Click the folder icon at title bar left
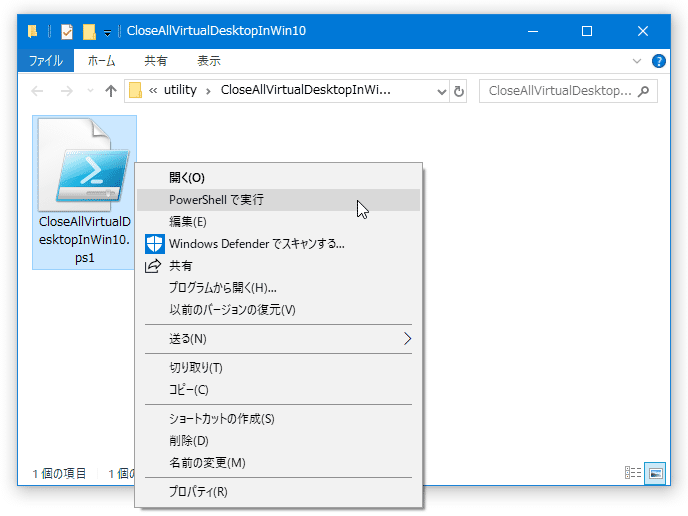688x516 pixels. [x=32, y=31]
